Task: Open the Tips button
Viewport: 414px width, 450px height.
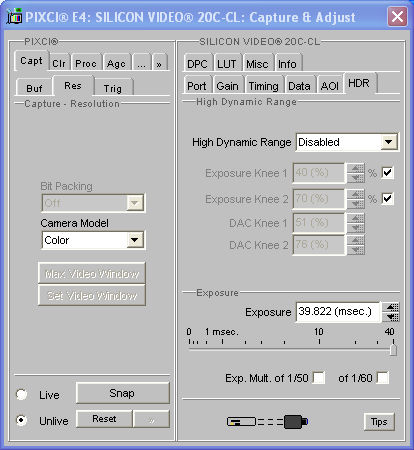Action: [x=379, y=422]
